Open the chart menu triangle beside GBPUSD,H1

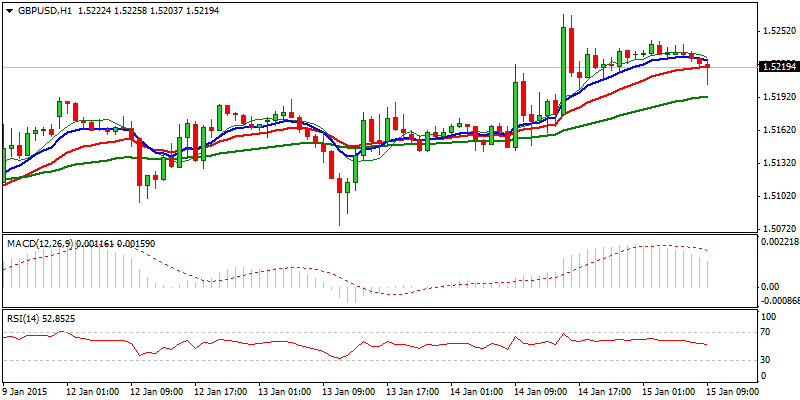tap(9, 11)
